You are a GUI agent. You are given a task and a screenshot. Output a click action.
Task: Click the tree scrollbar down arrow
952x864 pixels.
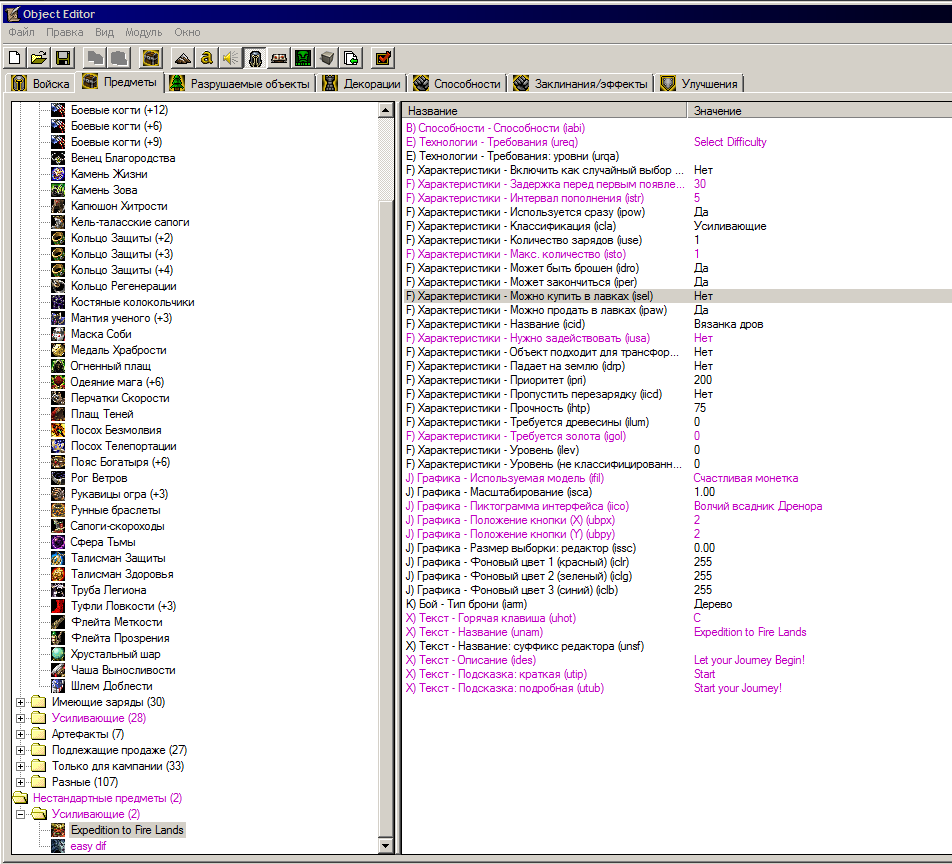(386, 846)
